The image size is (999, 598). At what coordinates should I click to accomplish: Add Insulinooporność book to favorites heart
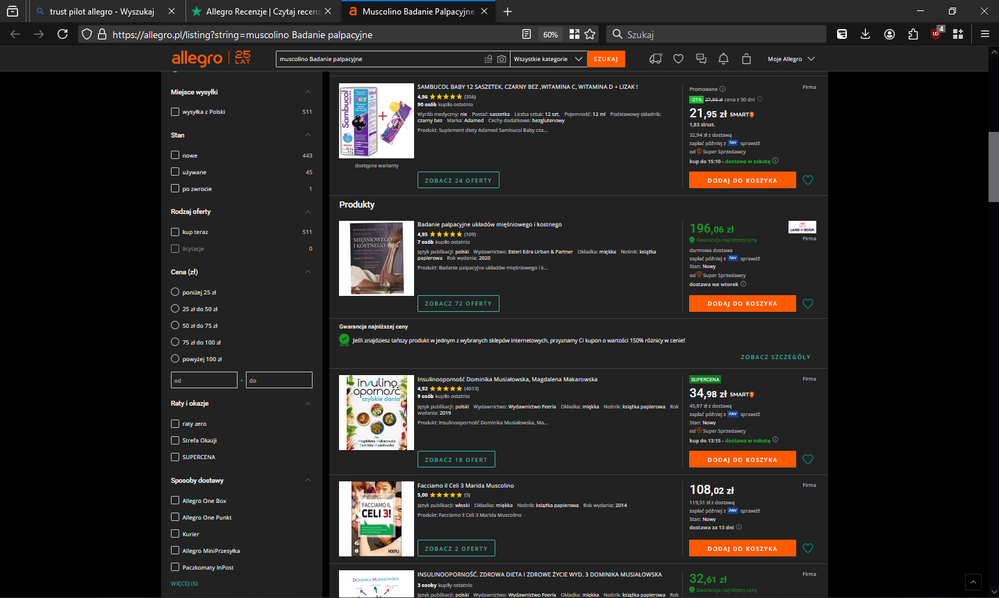[x=808, y=459]
